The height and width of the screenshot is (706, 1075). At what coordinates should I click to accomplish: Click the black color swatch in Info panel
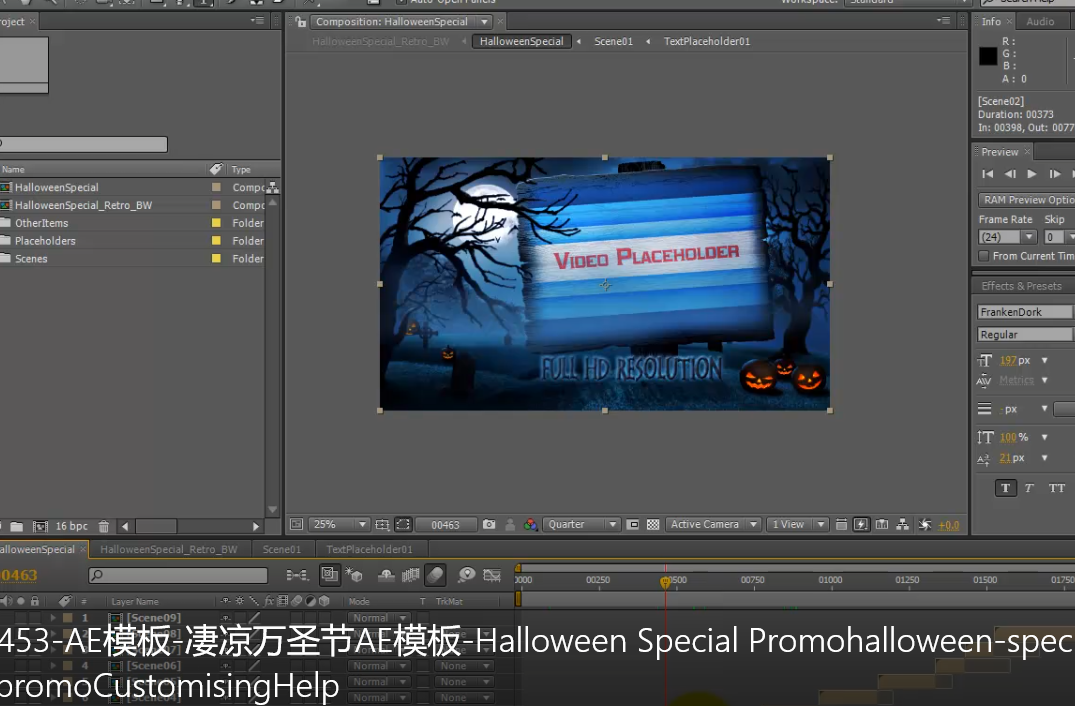coord(988,56)
